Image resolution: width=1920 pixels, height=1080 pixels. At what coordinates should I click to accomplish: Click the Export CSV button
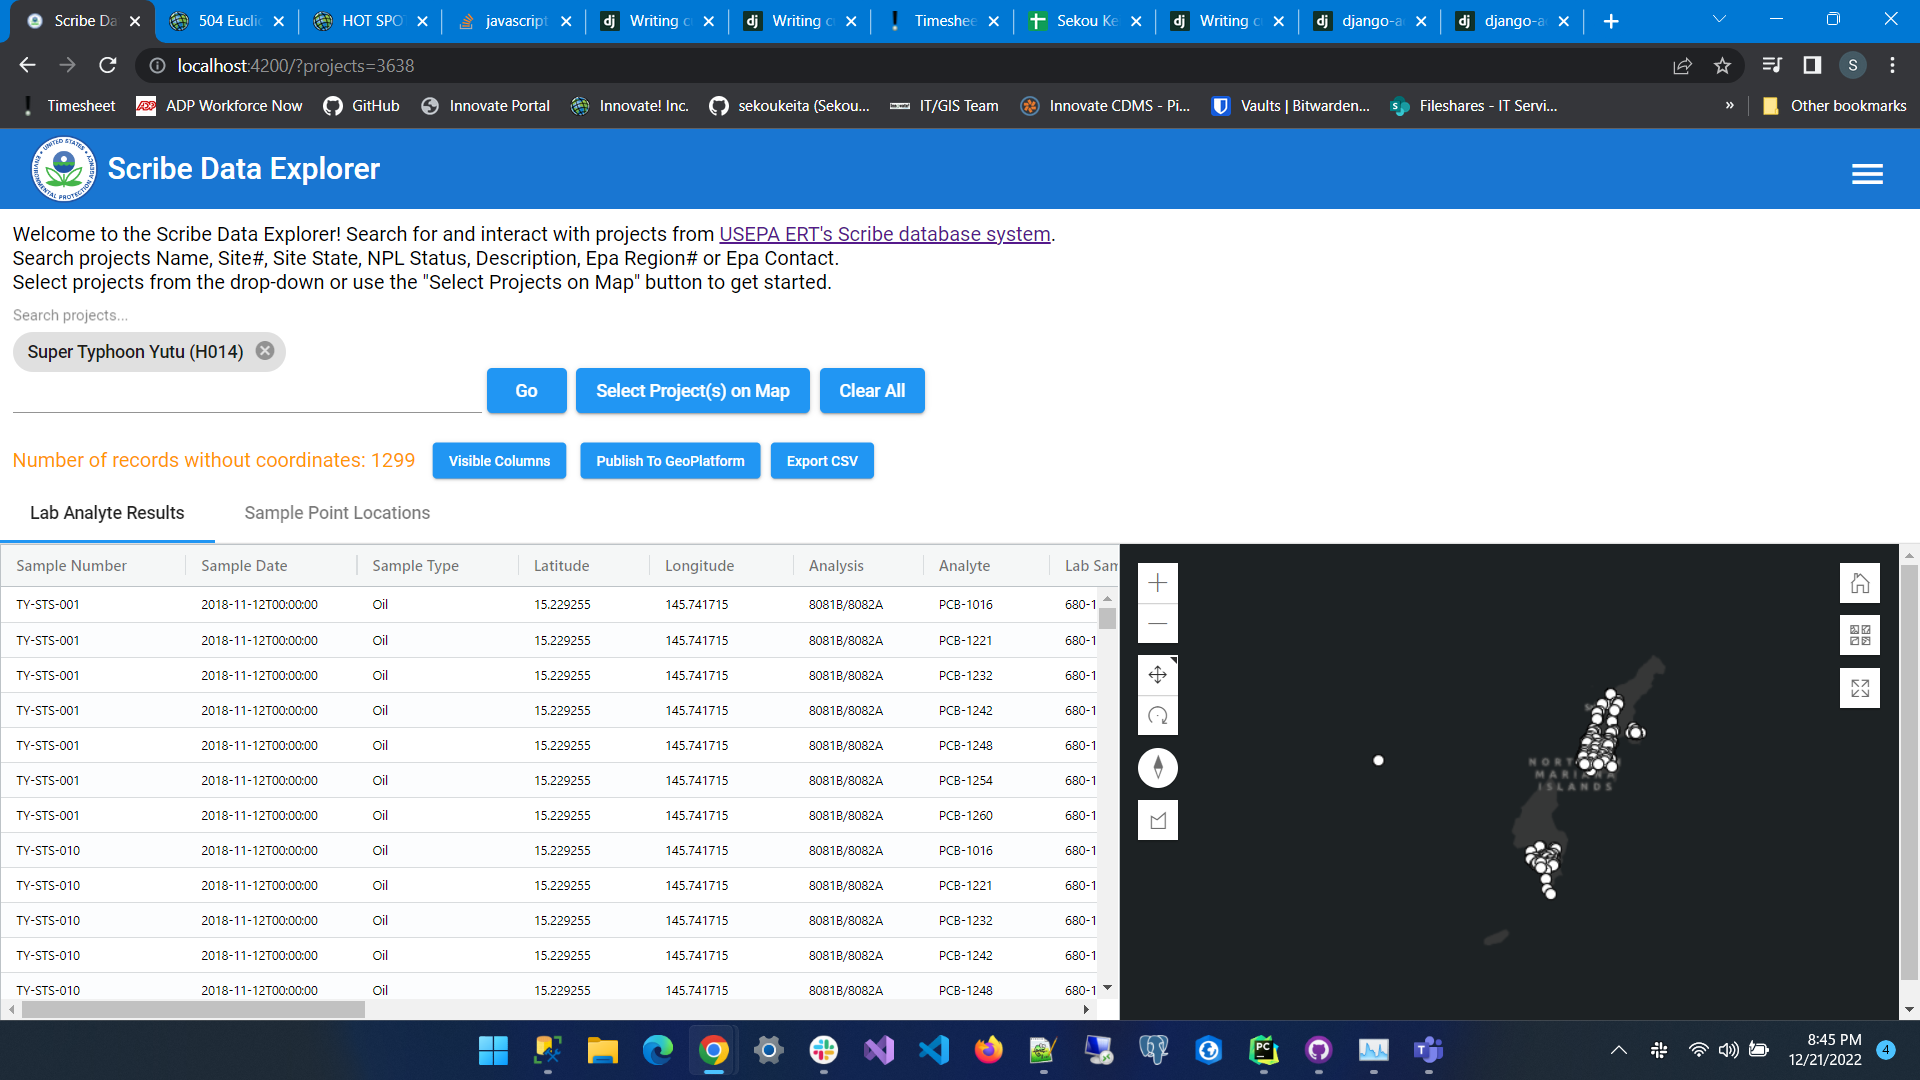pos(822,461)
